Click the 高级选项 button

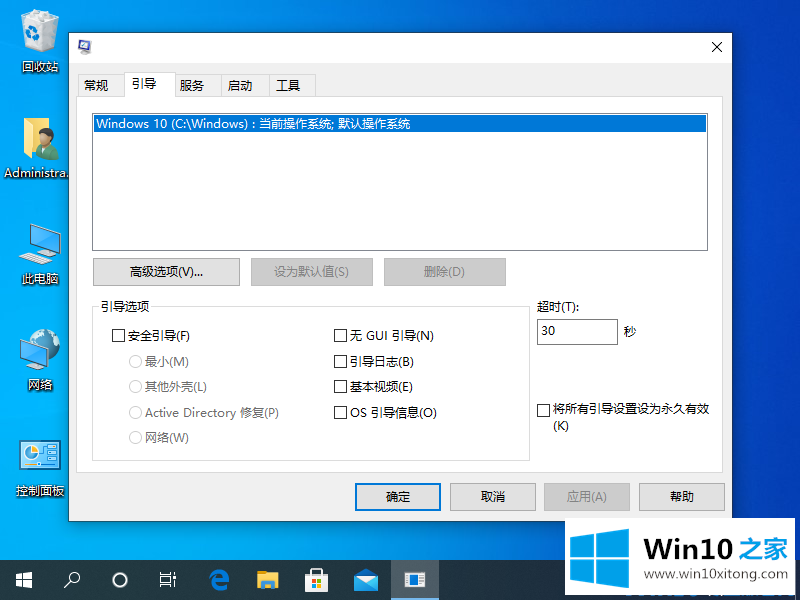click(x=166, y=272)
